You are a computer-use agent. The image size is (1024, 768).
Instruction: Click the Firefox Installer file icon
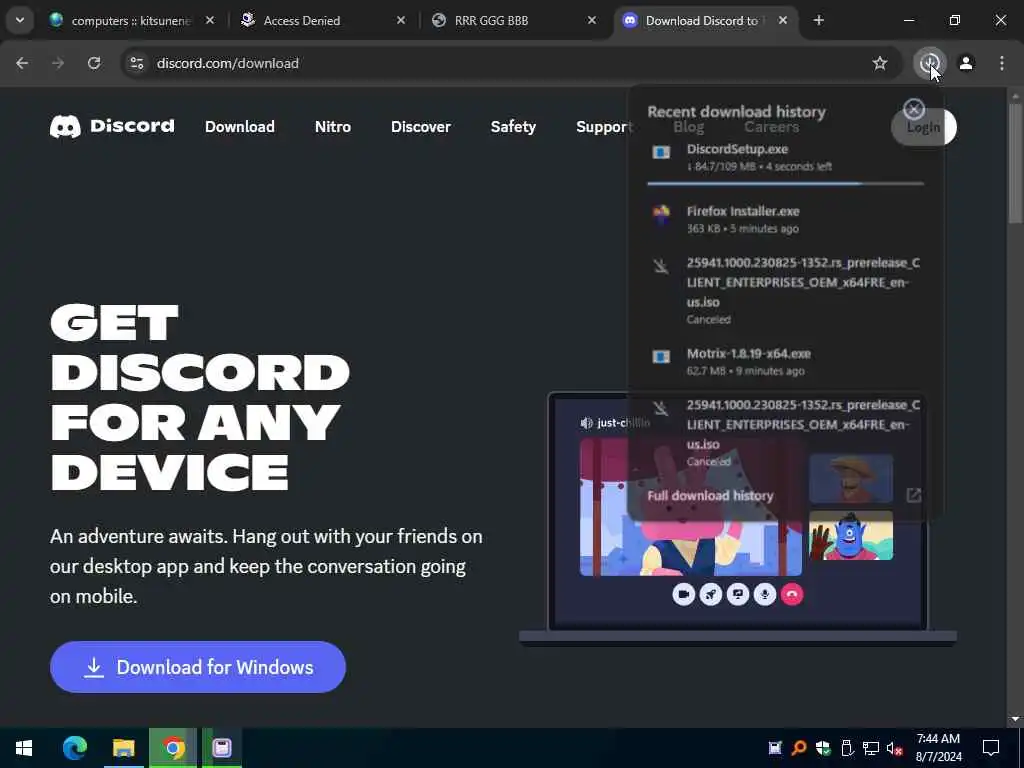pyautogui.click(x=661, y=214)
